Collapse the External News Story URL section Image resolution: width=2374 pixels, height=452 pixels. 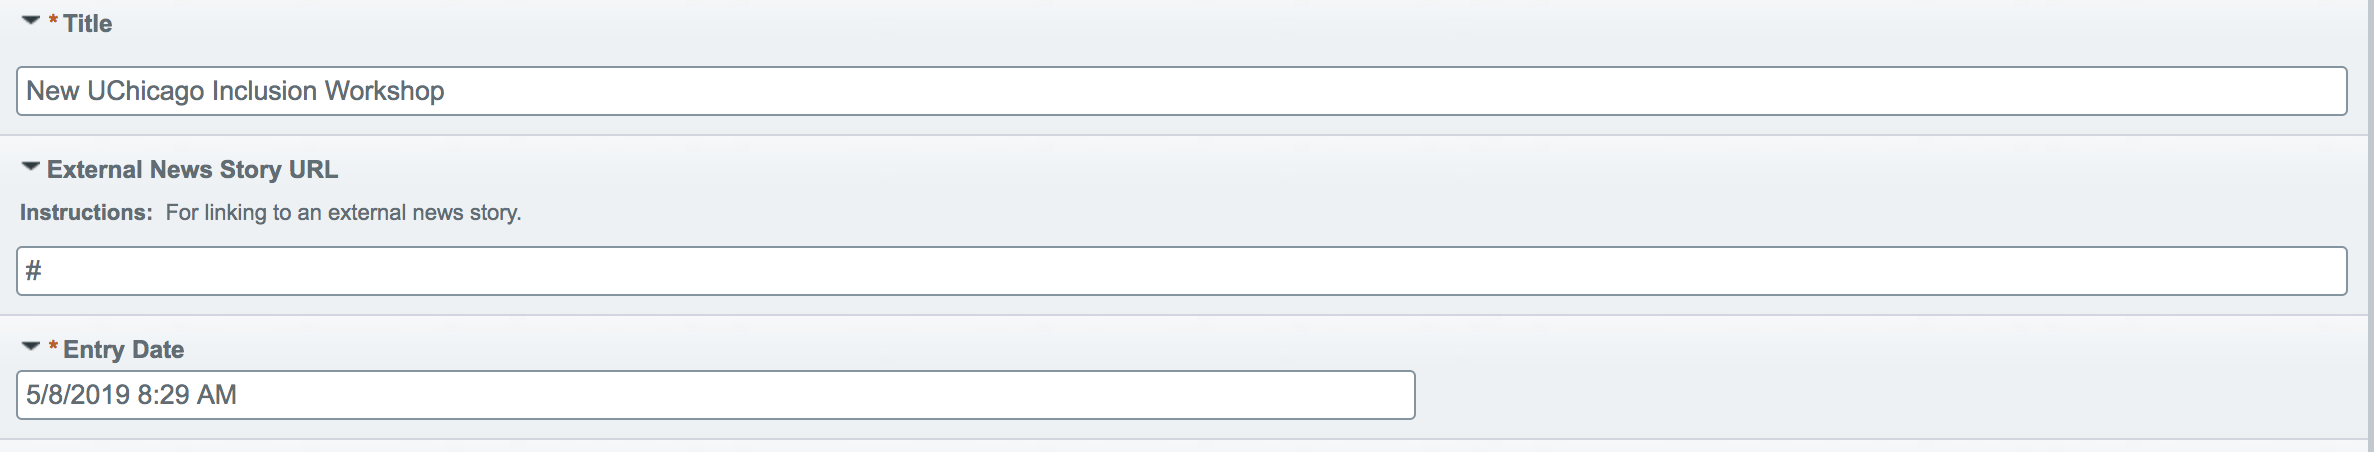pyautogui.click(x=31, y=167)
